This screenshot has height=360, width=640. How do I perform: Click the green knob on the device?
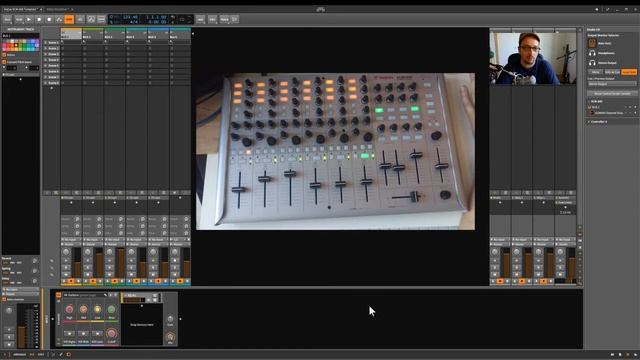click(111, 309)
